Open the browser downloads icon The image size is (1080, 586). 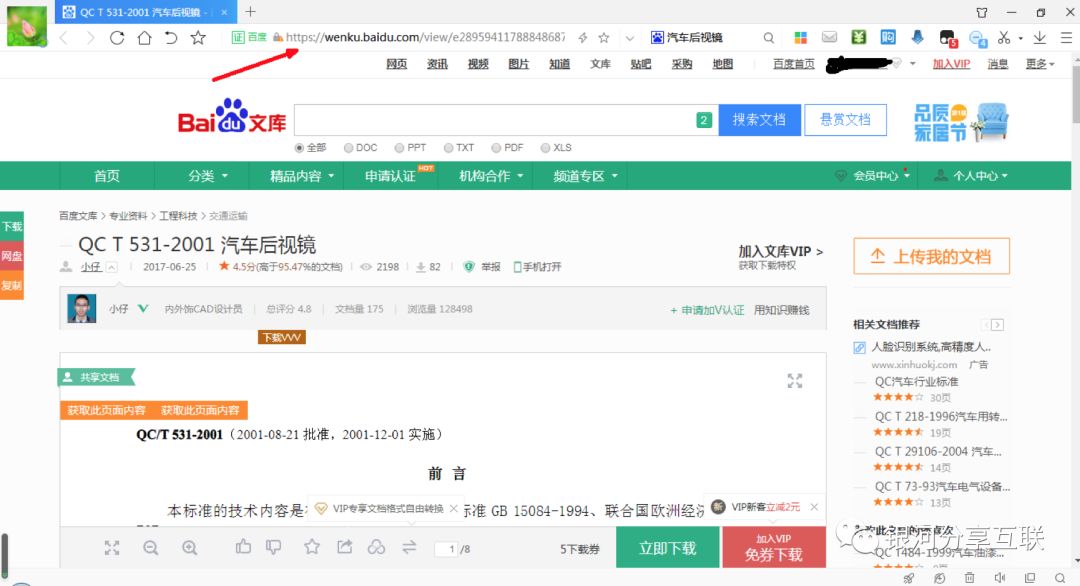point(1039,37)
